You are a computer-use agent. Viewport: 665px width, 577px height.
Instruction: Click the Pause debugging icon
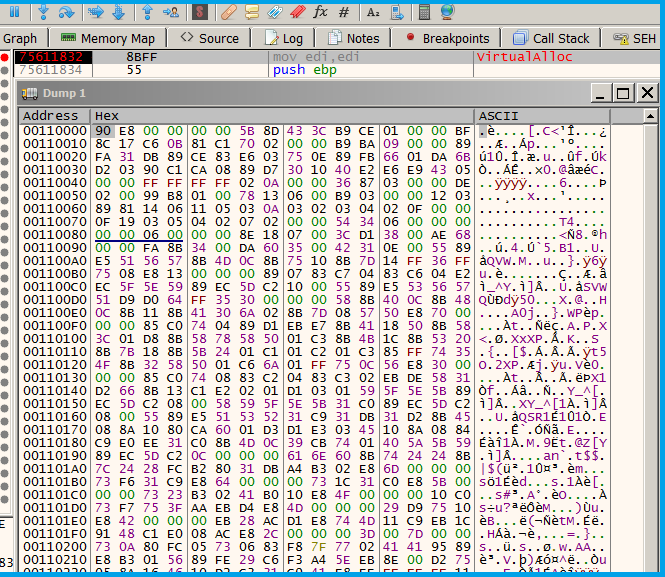[15, 12]
